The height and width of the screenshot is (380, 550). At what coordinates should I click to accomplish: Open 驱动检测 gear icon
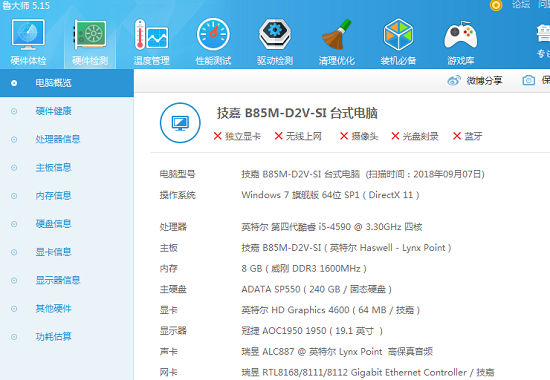tap(275, 34)
